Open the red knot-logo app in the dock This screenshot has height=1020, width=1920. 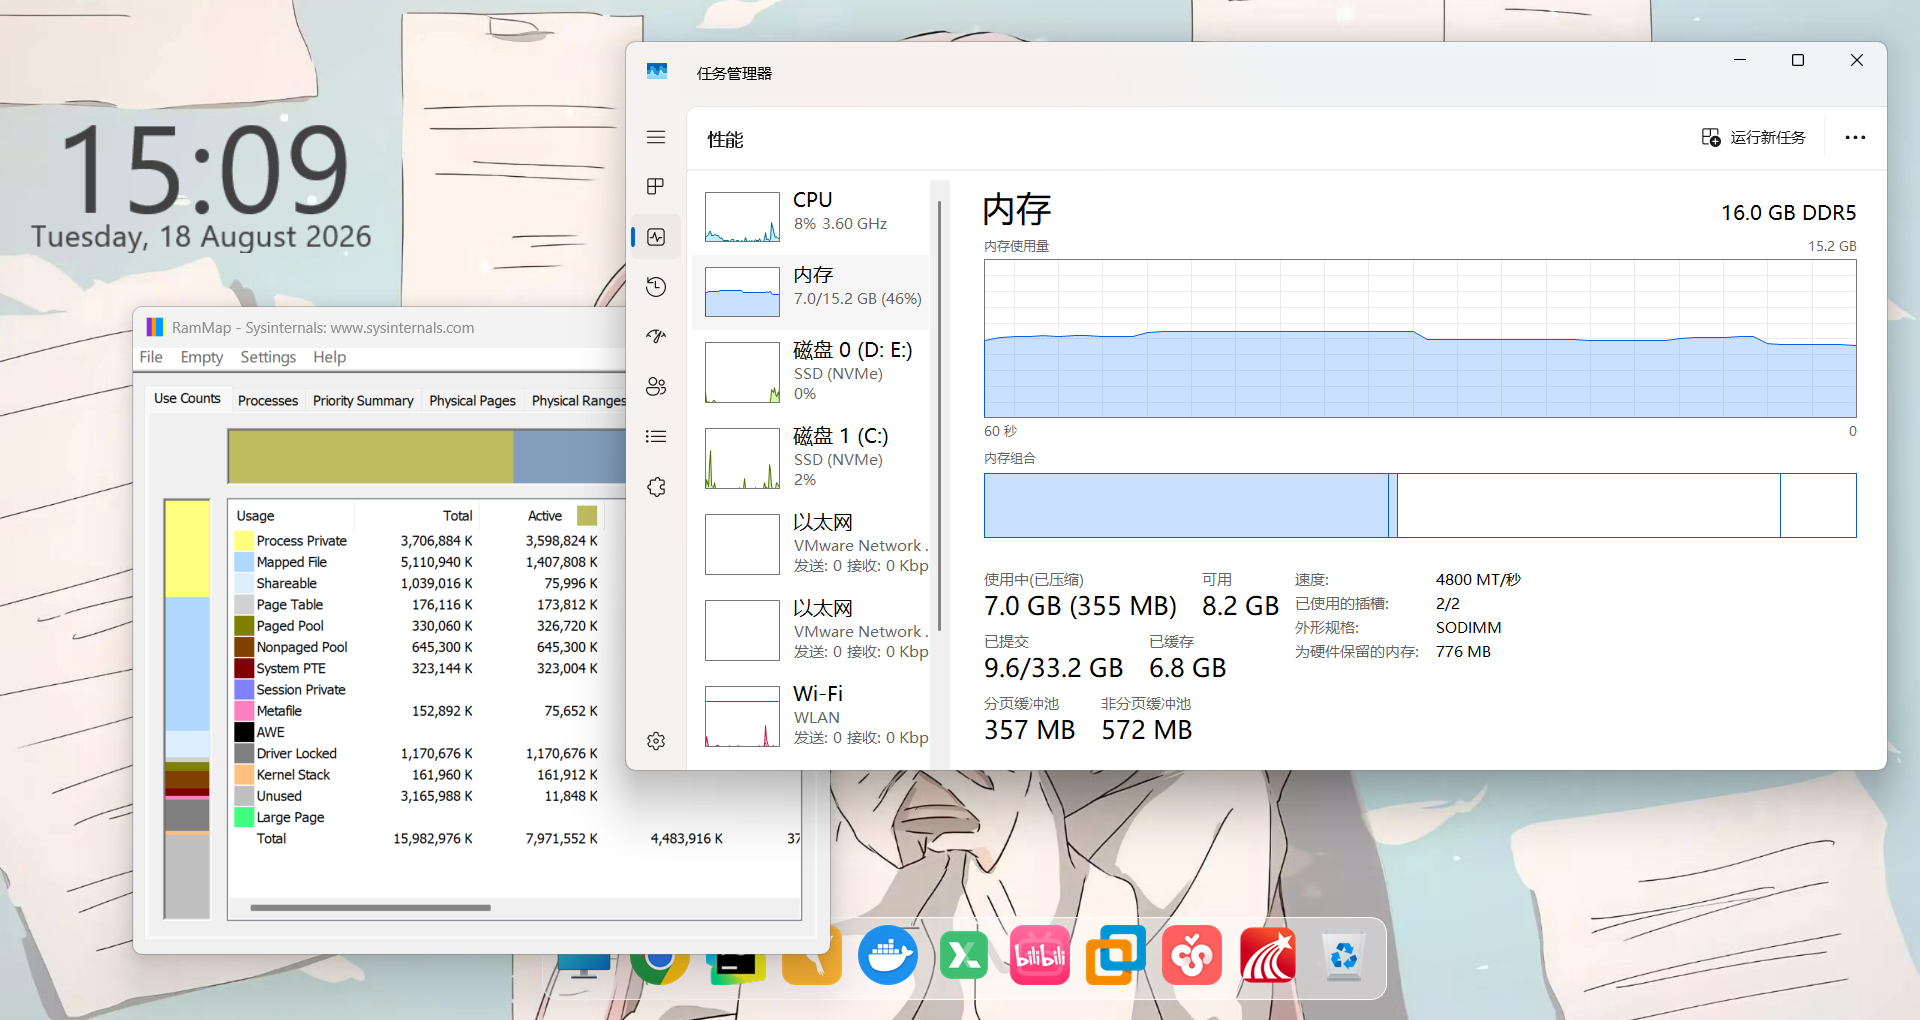[x=1192, y=956]
